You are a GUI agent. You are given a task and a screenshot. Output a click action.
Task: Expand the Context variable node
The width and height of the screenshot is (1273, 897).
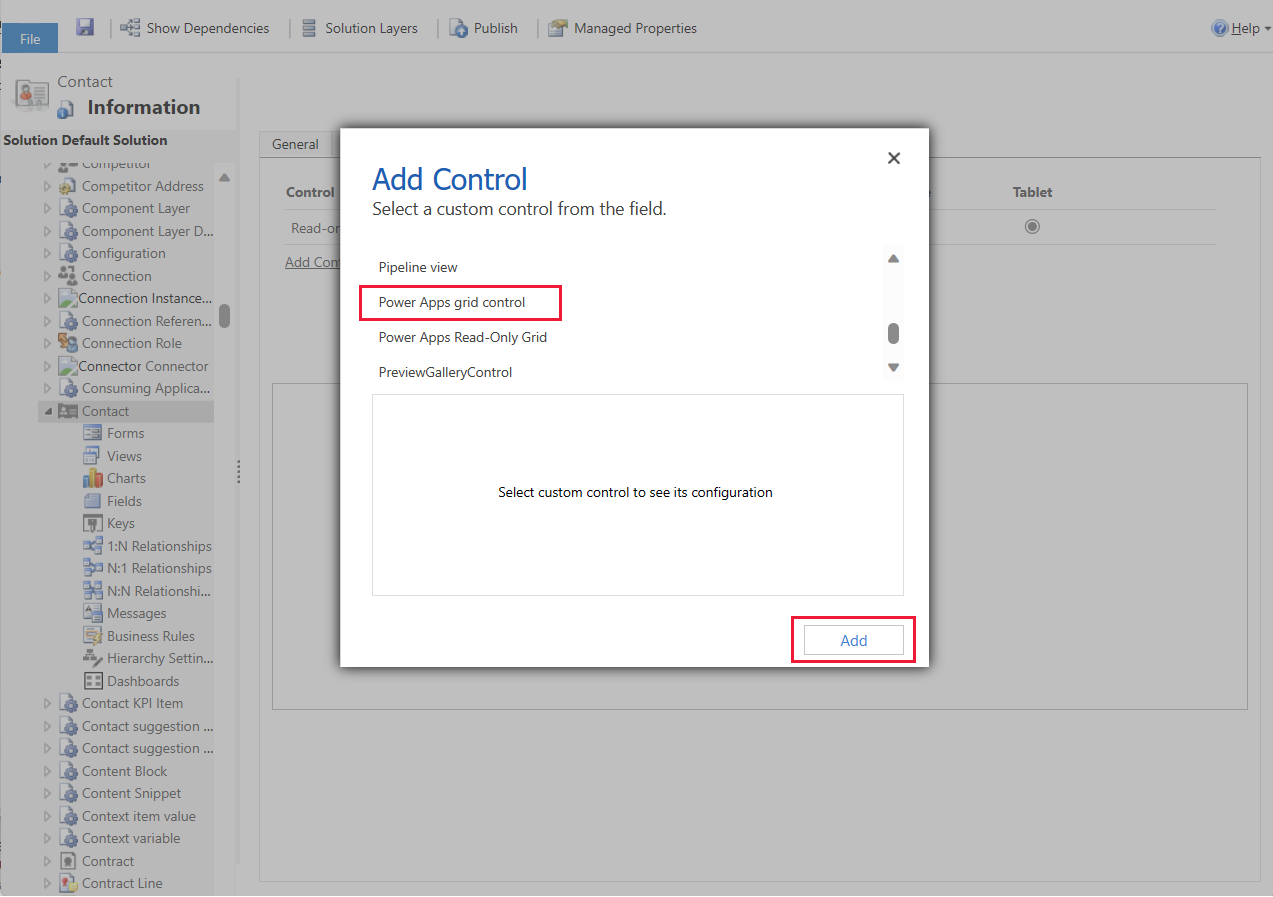47,838
